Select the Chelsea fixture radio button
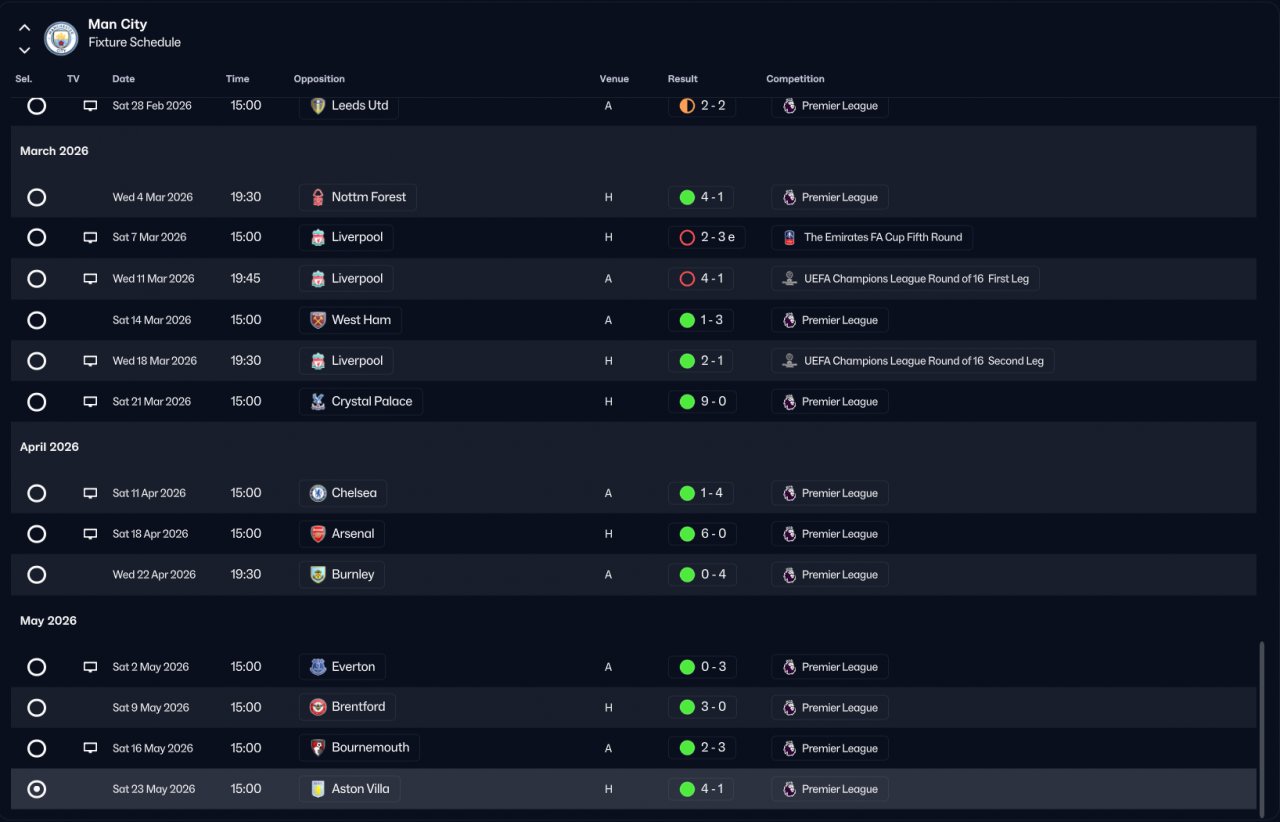Viewport: 1280px width, 822px height. coord(37,493)
